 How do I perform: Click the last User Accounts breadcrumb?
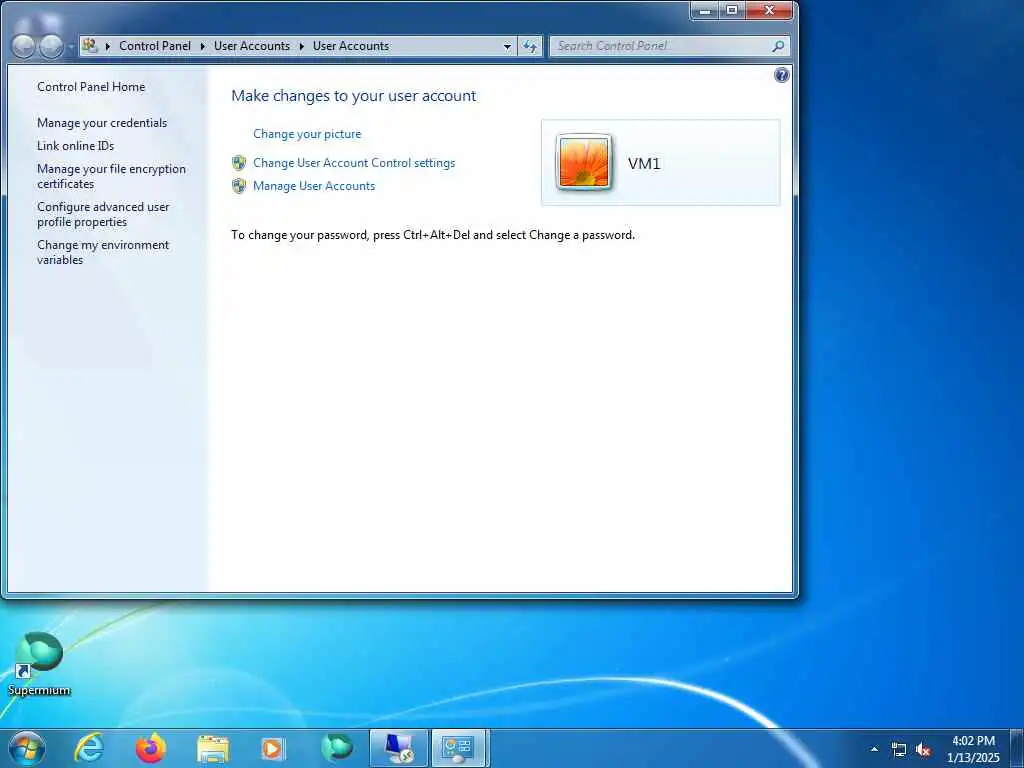click(351, 46)
